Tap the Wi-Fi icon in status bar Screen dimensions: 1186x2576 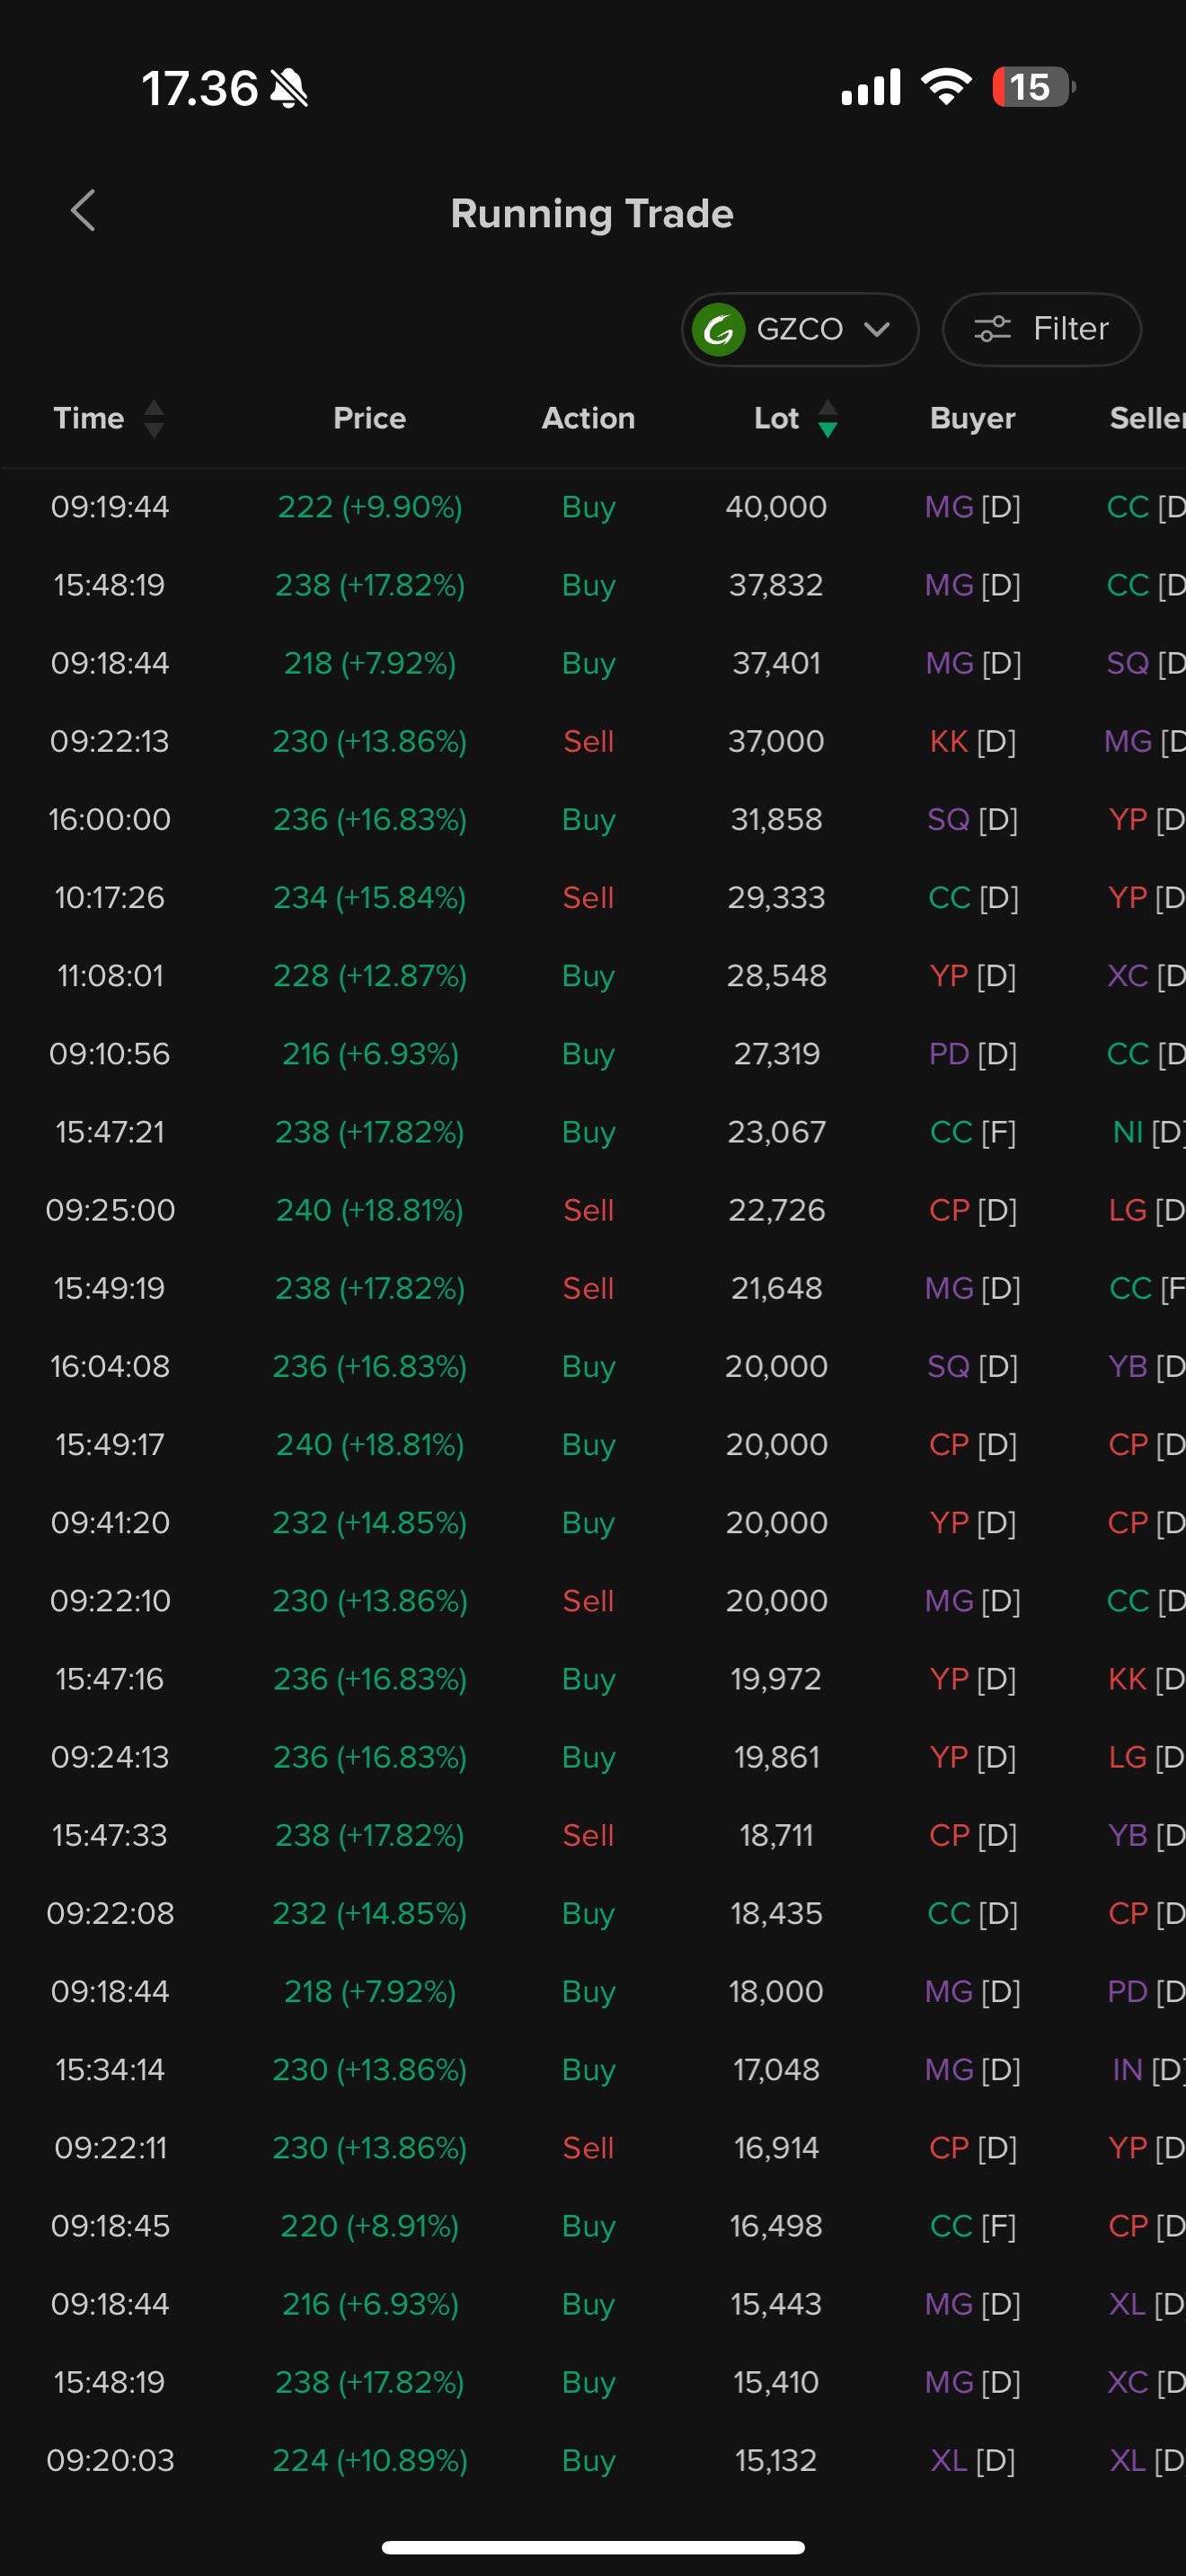tap(946, 87)
